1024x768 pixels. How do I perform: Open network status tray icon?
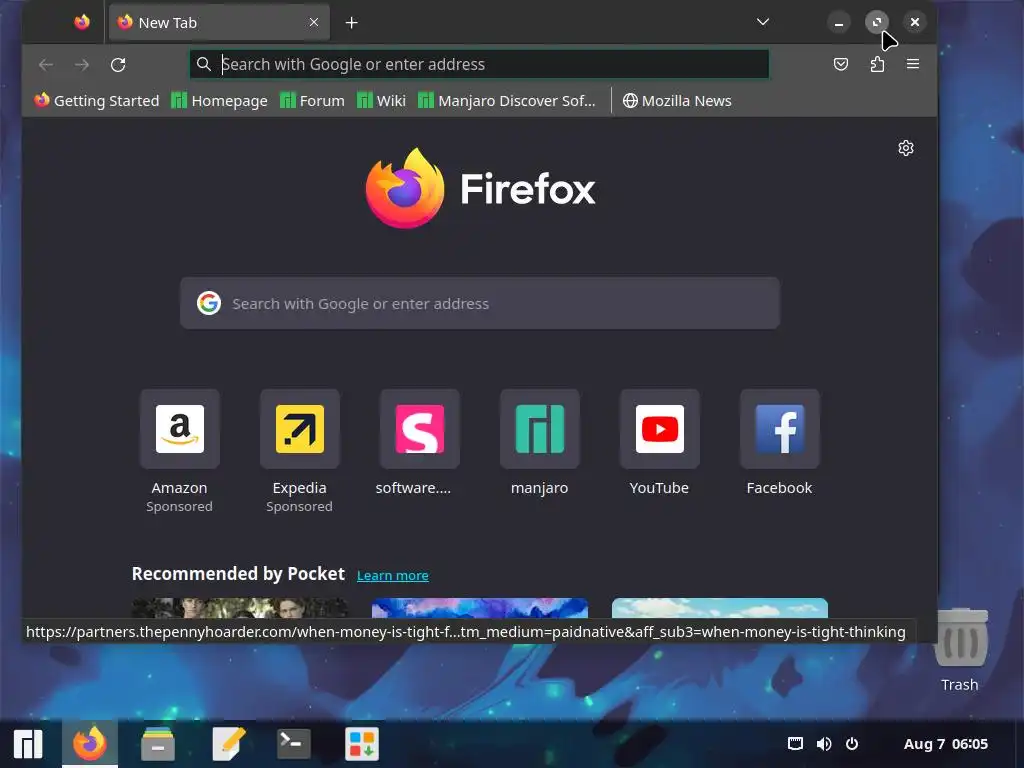click(x=795, y=744)
